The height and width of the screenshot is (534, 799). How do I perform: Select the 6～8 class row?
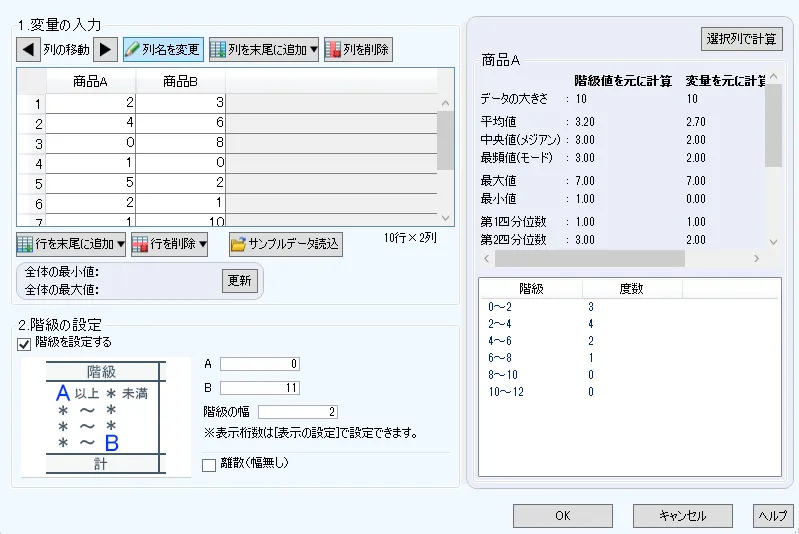(629, 358)
